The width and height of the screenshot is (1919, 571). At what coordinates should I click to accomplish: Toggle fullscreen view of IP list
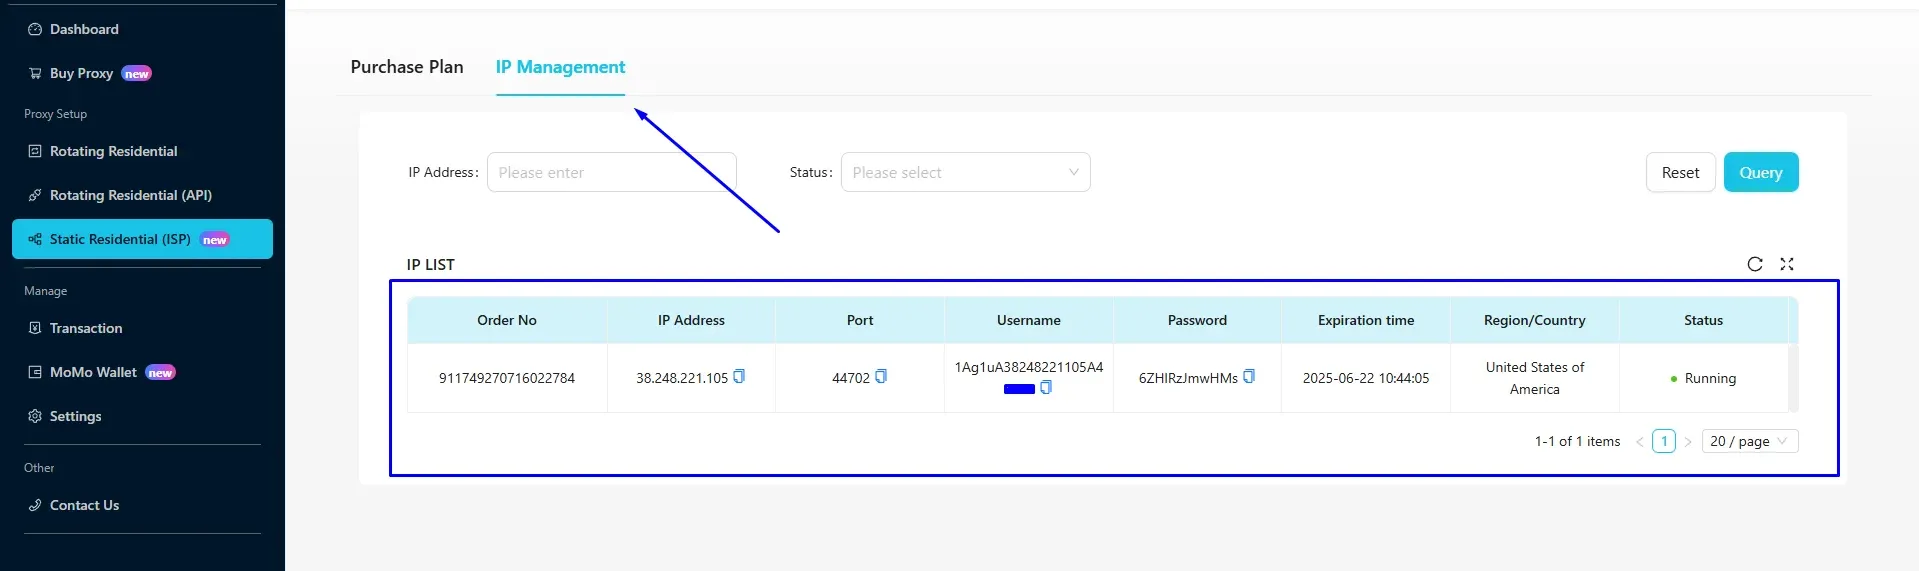tap(1787, 264)
